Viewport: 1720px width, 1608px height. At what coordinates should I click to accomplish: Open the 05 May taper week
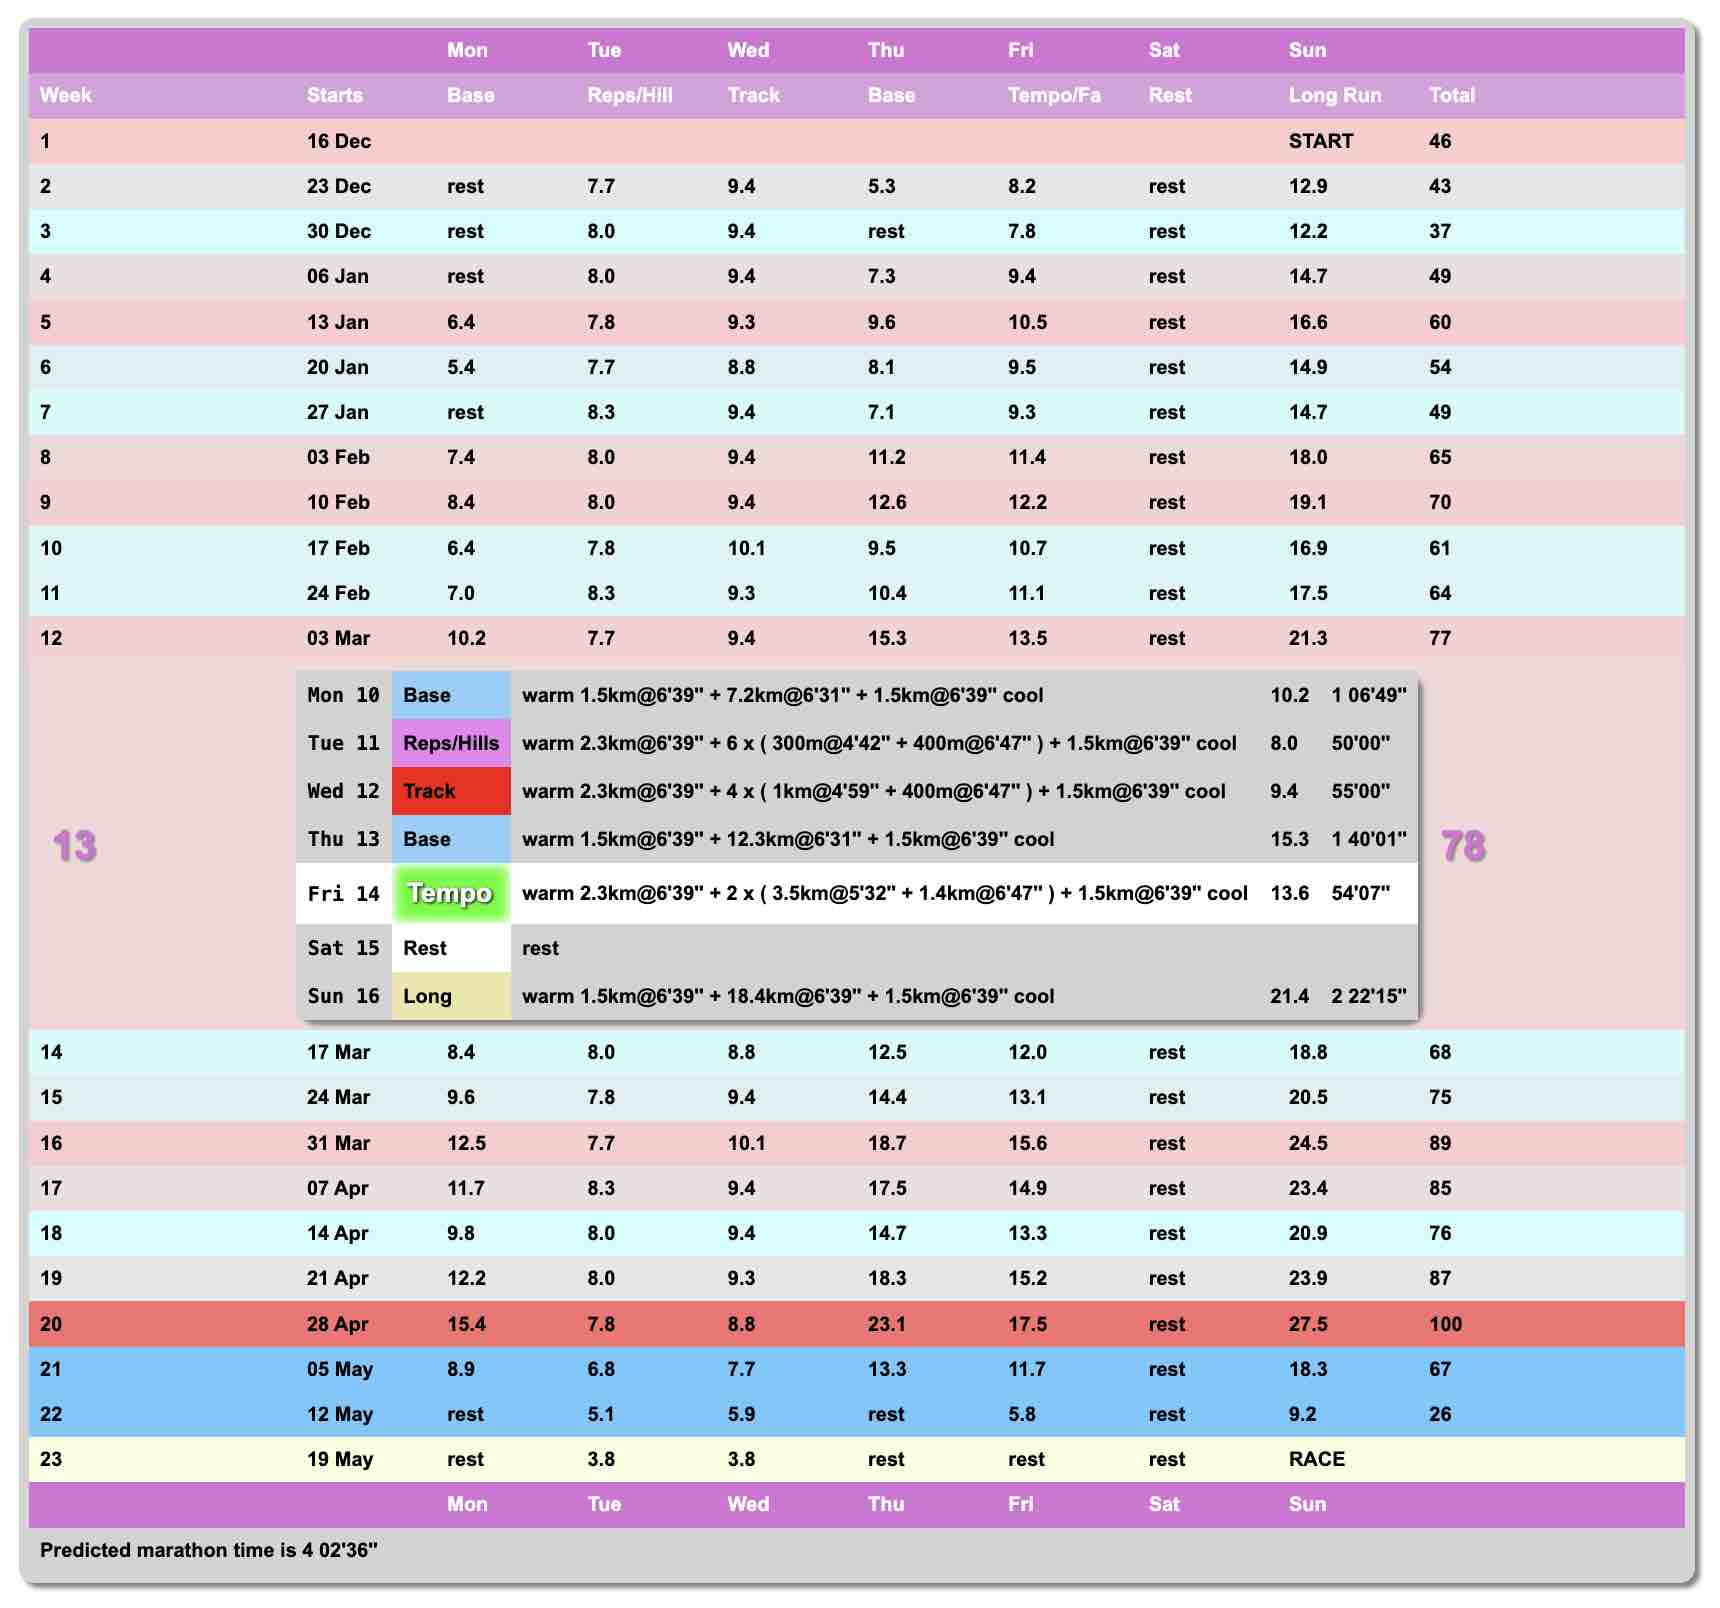857,1369
